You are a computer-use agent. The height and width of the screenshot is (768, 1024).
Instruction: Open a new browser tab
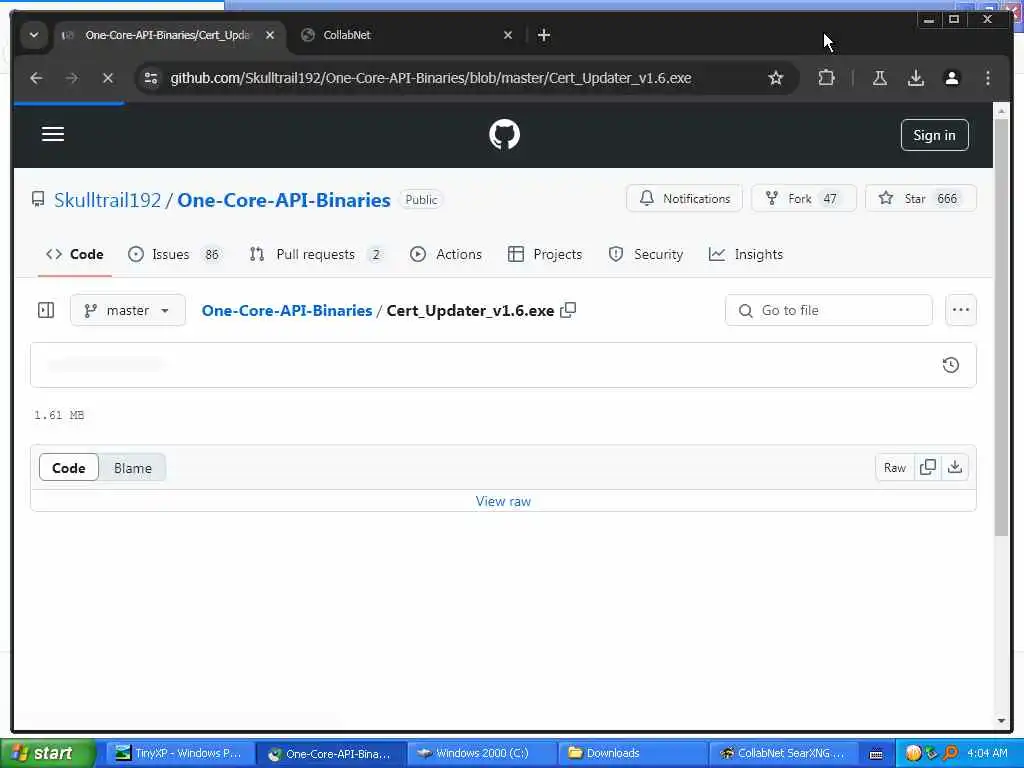point(543,35)
